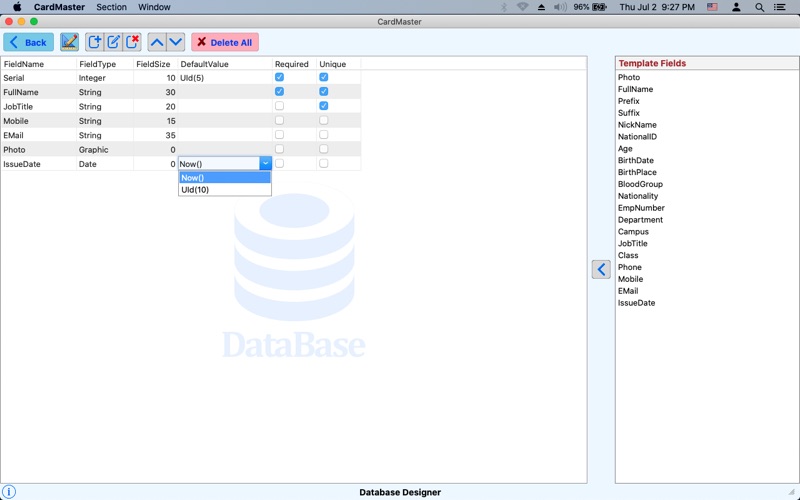Select Suffix in the Template Fields list
The height and width of the screenshot is (500, 800).
[x=629, y=113]
